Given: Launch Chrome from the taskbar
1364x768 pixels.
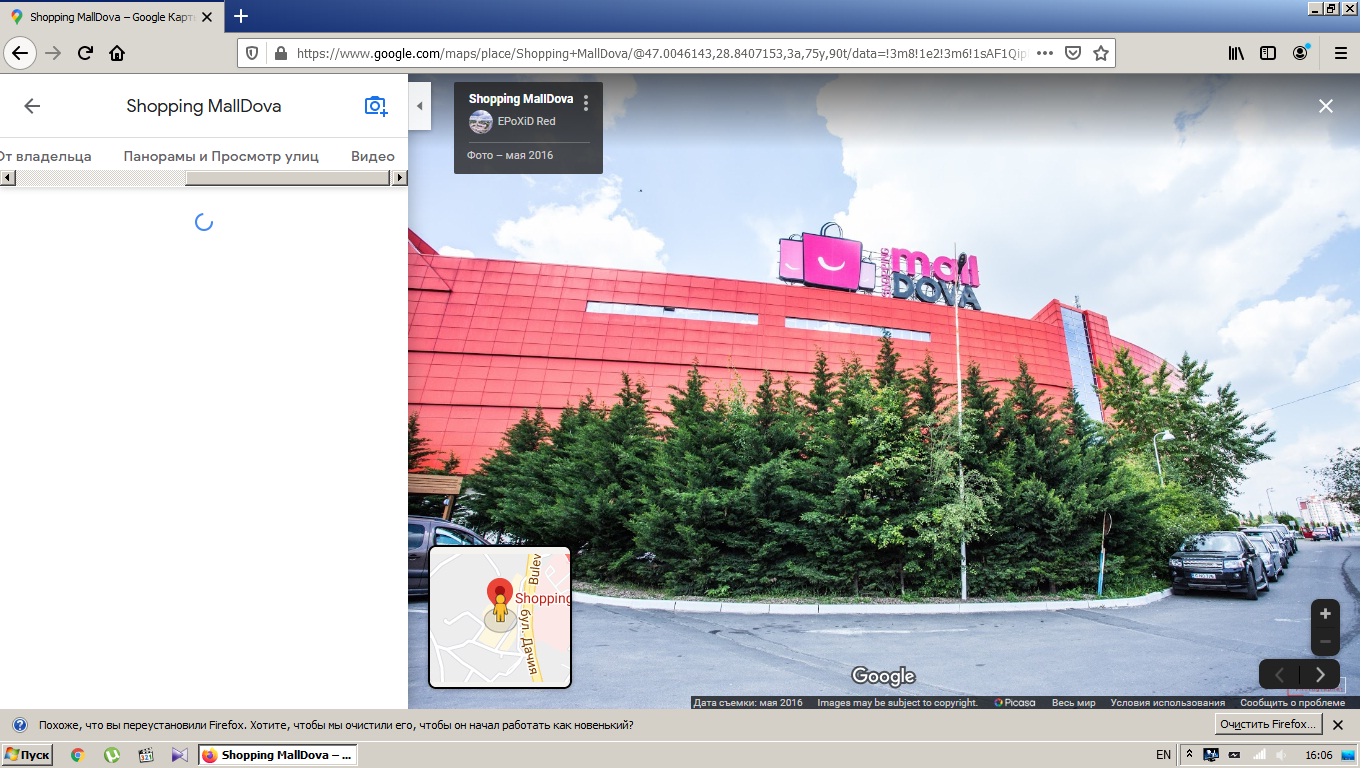Looking at the screenshot, I should (78, 755).
